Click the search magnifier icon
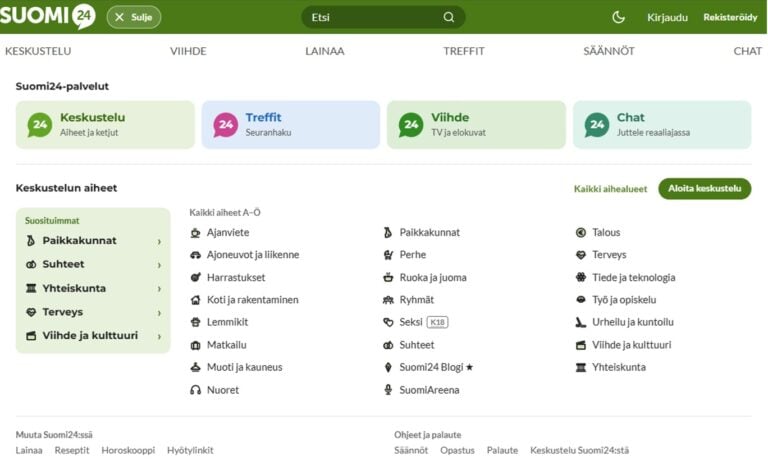Screen dimensions: 768x460 (x=449, y=17)
